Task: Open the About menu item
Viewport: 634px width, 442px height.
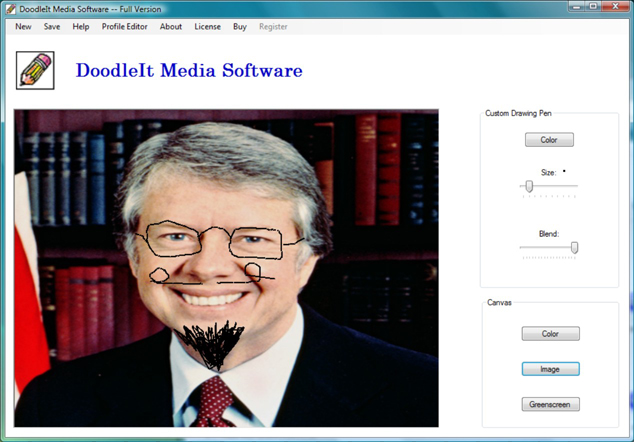Action: click(171, 27)
